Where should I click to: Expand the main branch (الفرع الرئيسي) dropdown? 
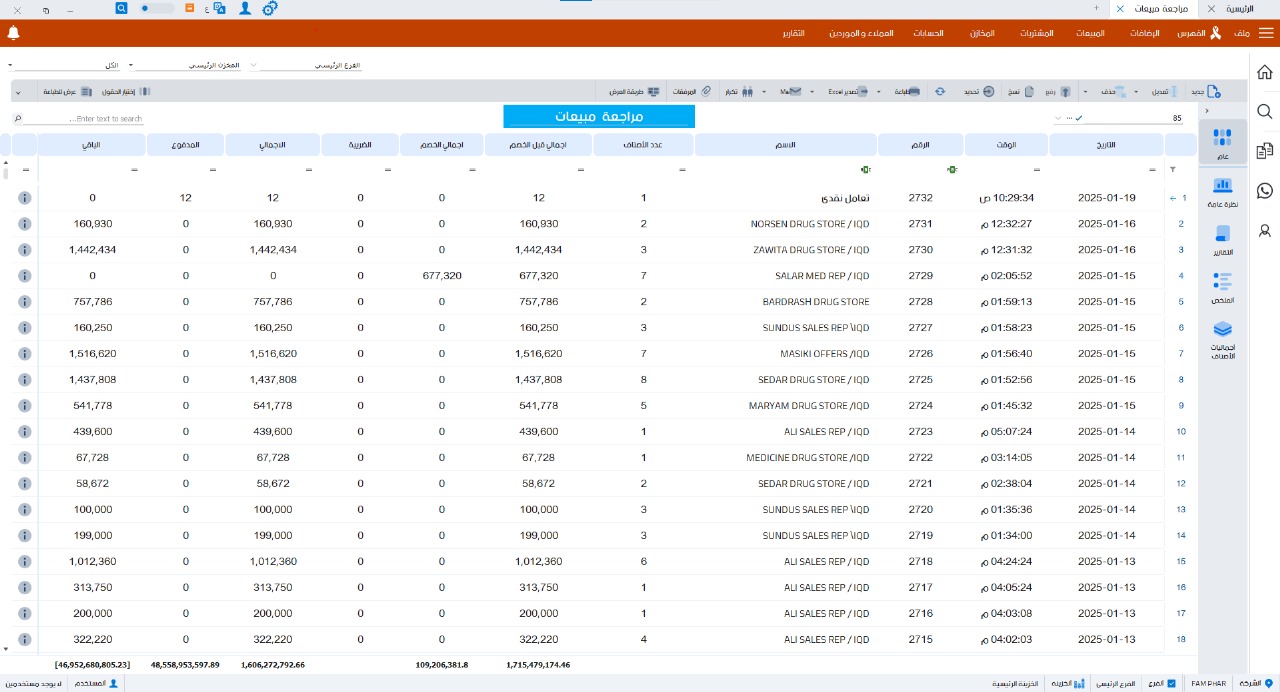[252, 65]
